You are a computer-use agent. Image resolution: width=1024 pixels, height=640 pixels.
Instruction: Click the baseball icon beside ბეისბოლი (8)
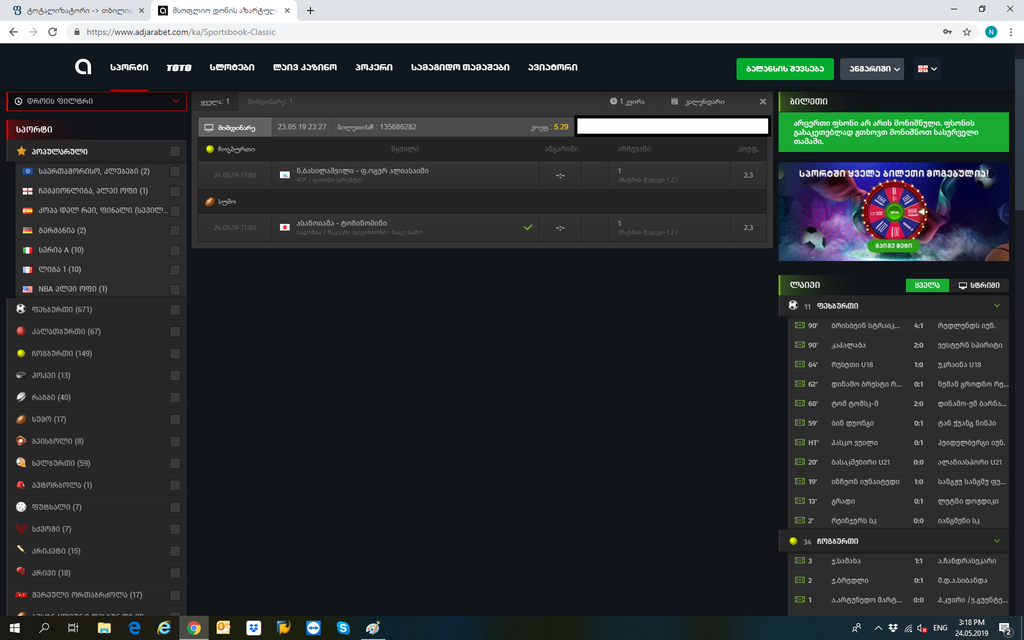point(21,441)
